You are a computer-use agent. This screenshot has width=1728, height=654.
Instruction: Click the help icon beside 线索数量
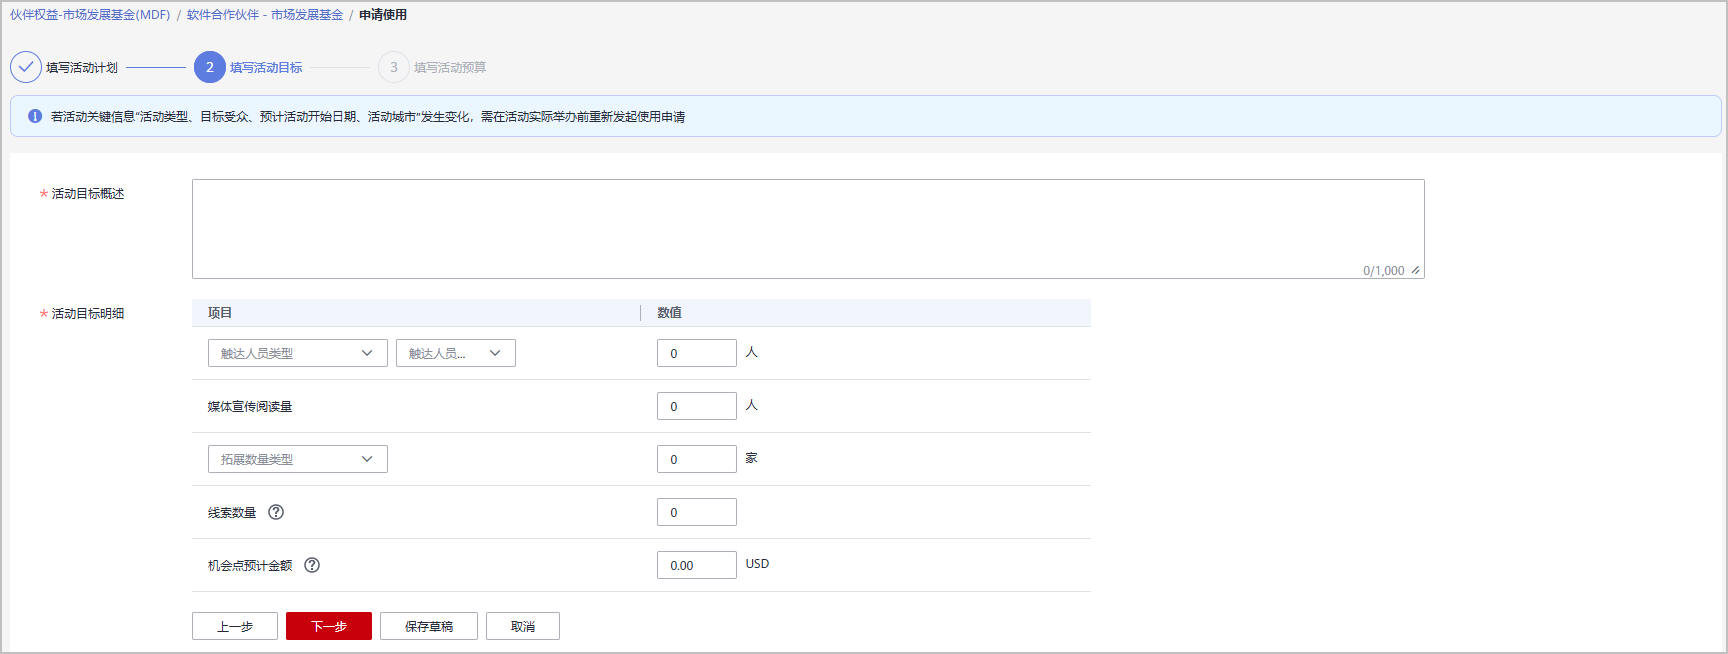pos(276,512)
